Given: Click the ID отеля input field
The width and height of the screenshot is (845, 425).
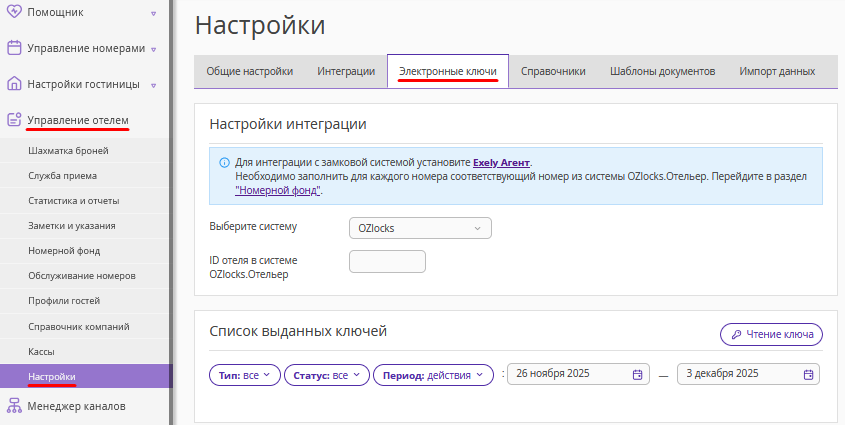Looking at the screenshot, I should coord(387,261).
